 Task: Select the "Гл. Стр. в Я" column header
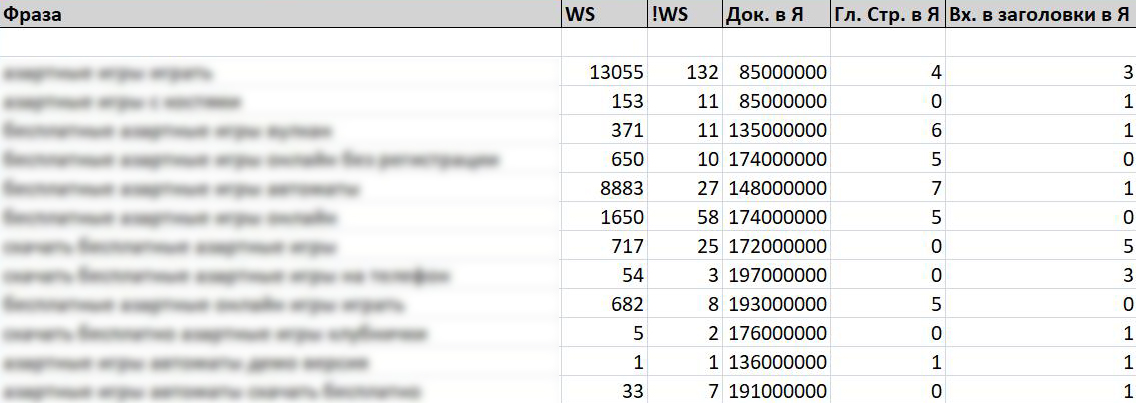pyautogui.click(x=888, y=14)
